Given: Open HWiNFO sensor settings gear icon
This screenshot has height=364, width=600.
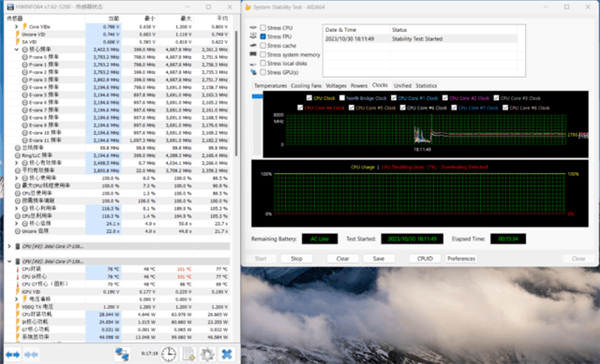Looking at the screenshot, I should click(x=207, y=354).
